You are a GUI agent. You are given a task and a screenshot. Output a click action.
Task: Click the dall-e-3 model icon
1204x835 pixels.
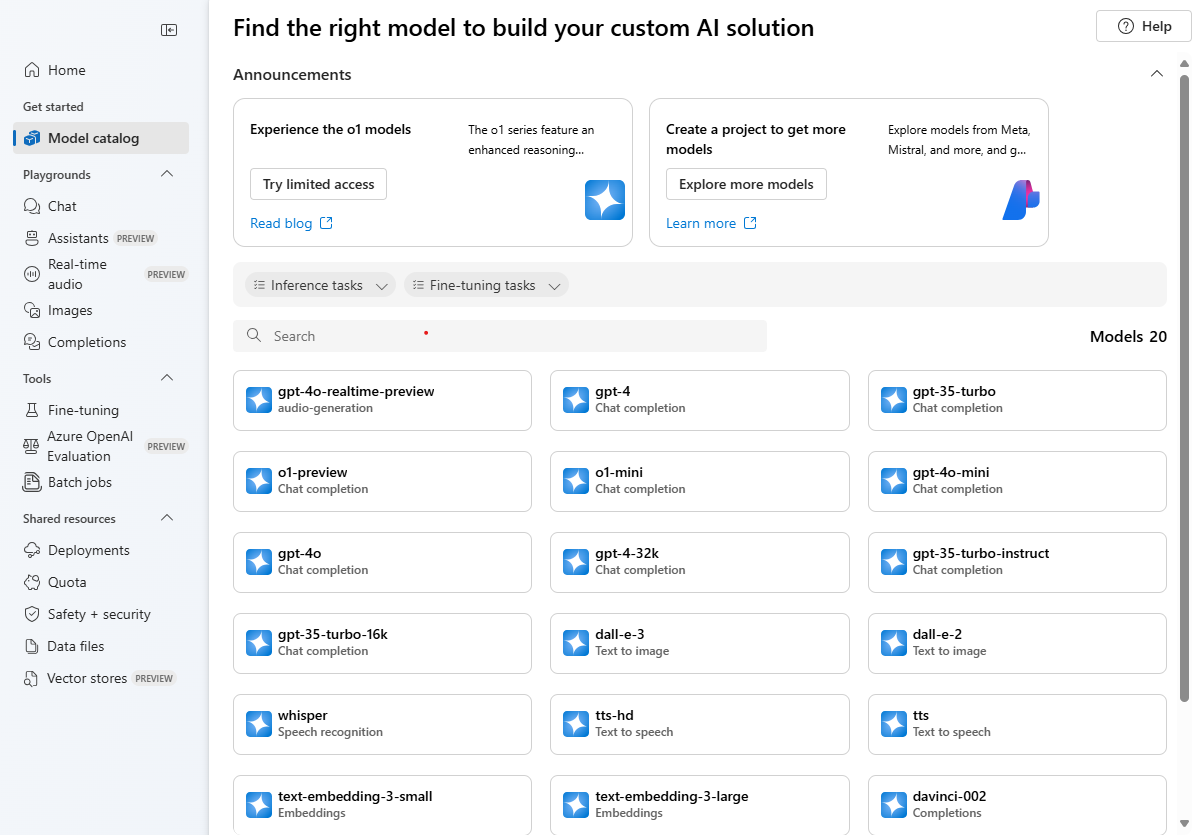(576, 643)
